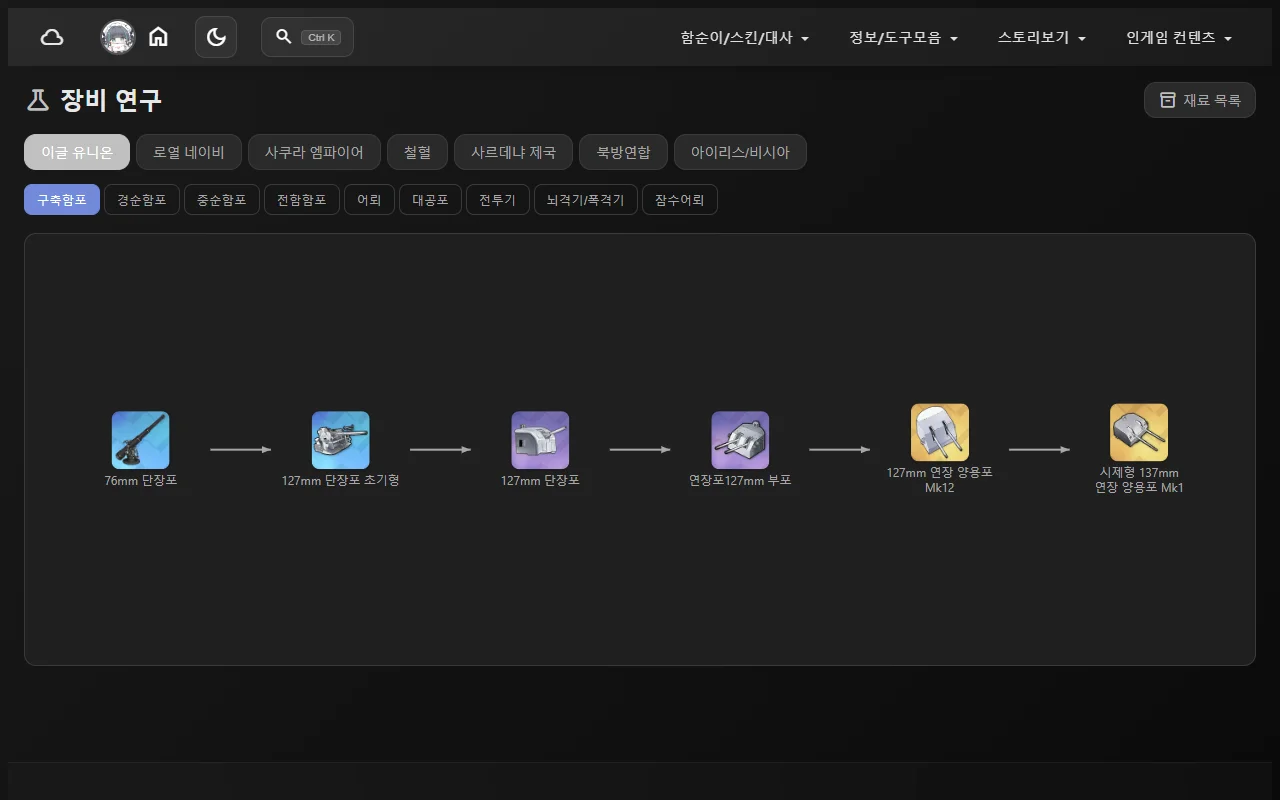The width and height of the screenshot is (1280, 800).
Task: Select 사르데냐 제국 faction tab
Action: [x=513, y=152]
